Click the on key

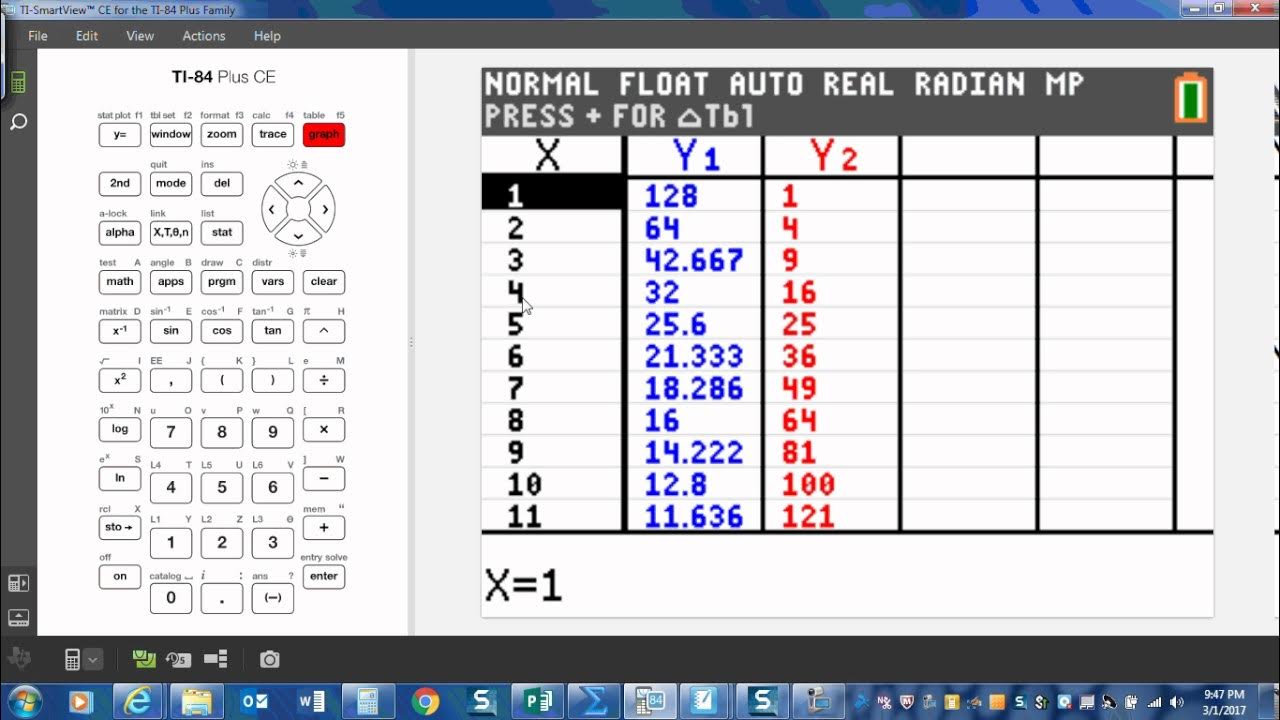tap(120, 576)
